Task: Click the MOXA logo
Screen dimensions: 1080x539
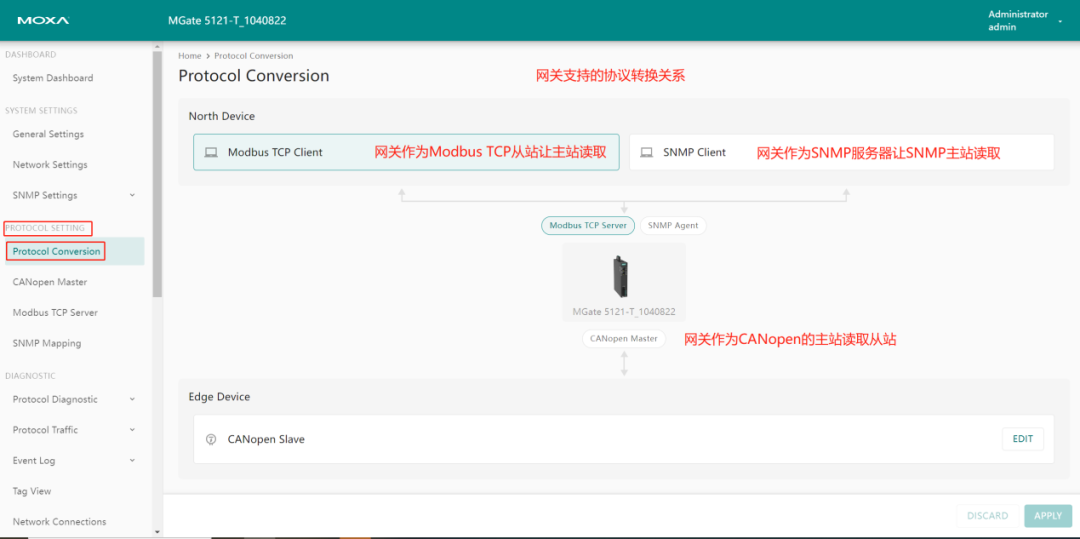Action: pyautogui.click(x=43, y=21)
